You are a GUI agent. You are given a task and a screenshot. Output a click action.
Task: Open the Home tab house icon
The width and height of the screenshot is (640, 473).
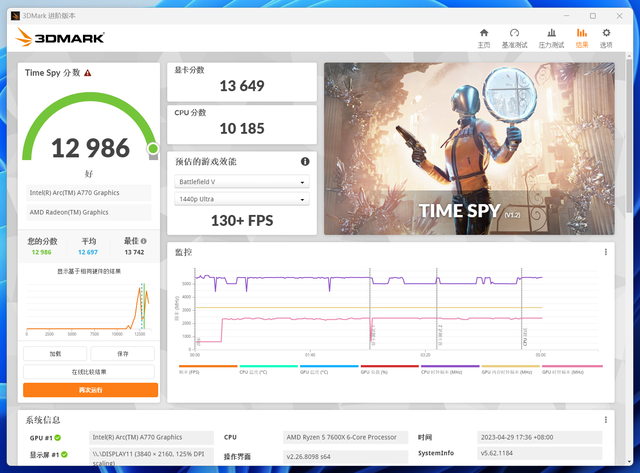pyautogui.click(x=484, y=33)
